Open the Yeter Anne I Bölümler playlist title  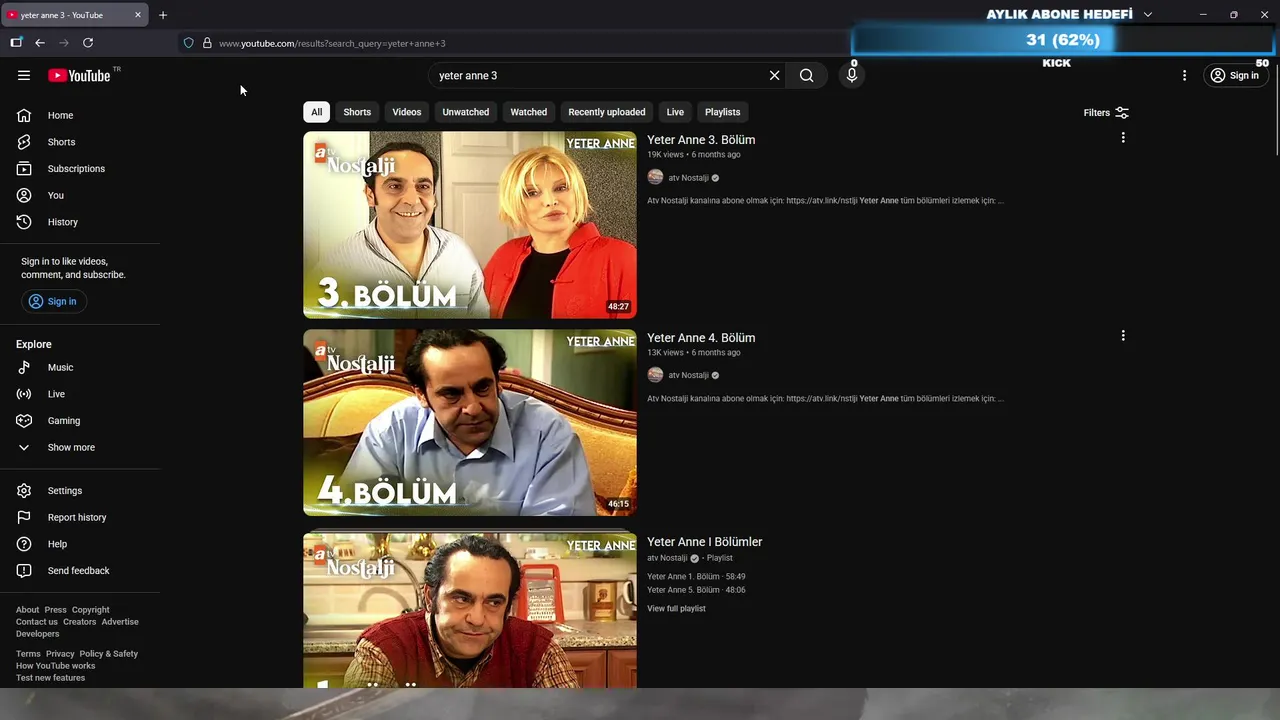(x=705, y=542)
